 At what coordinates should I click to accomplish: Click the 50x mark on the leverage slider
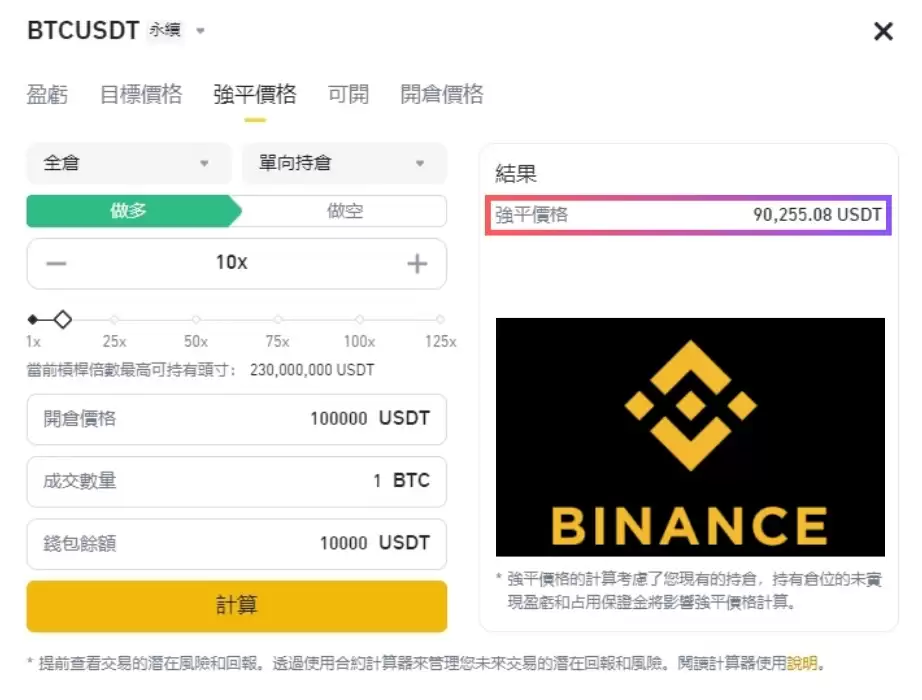[194, 319]
